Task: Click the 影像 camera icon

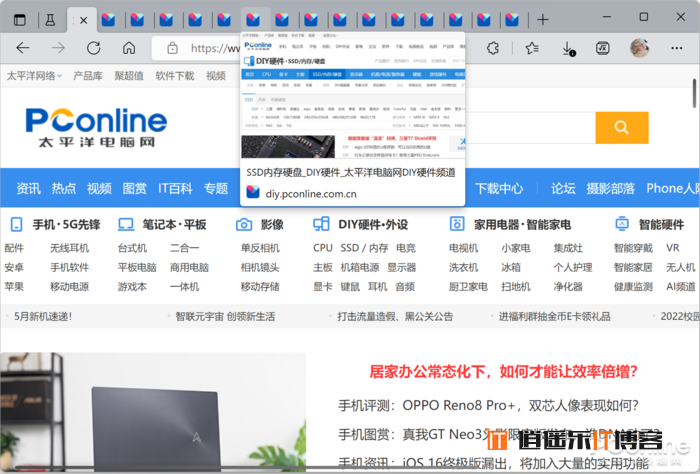Action: pyautogui.click(x=244, y=224)
